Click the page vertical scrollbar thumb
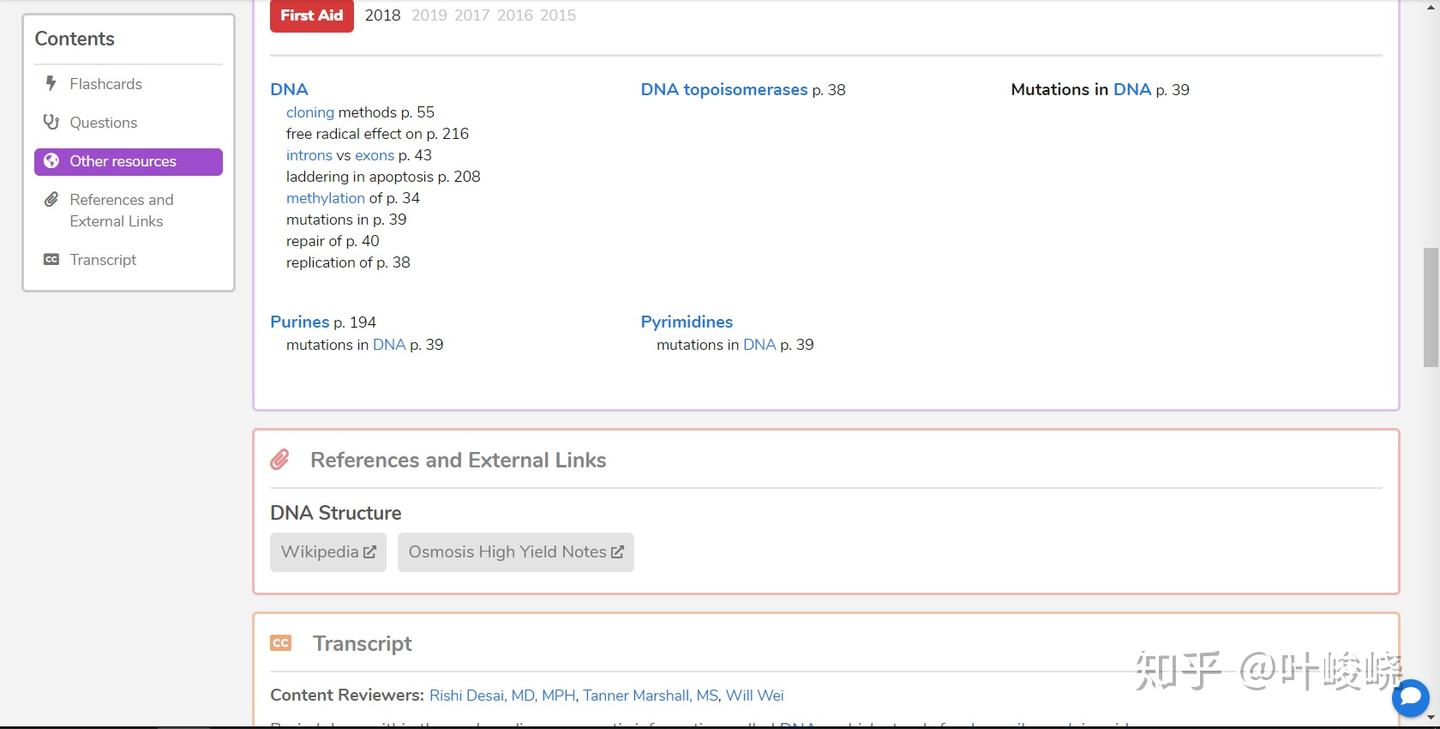Screen dimensions: 1440x729 pos(1431,308)
